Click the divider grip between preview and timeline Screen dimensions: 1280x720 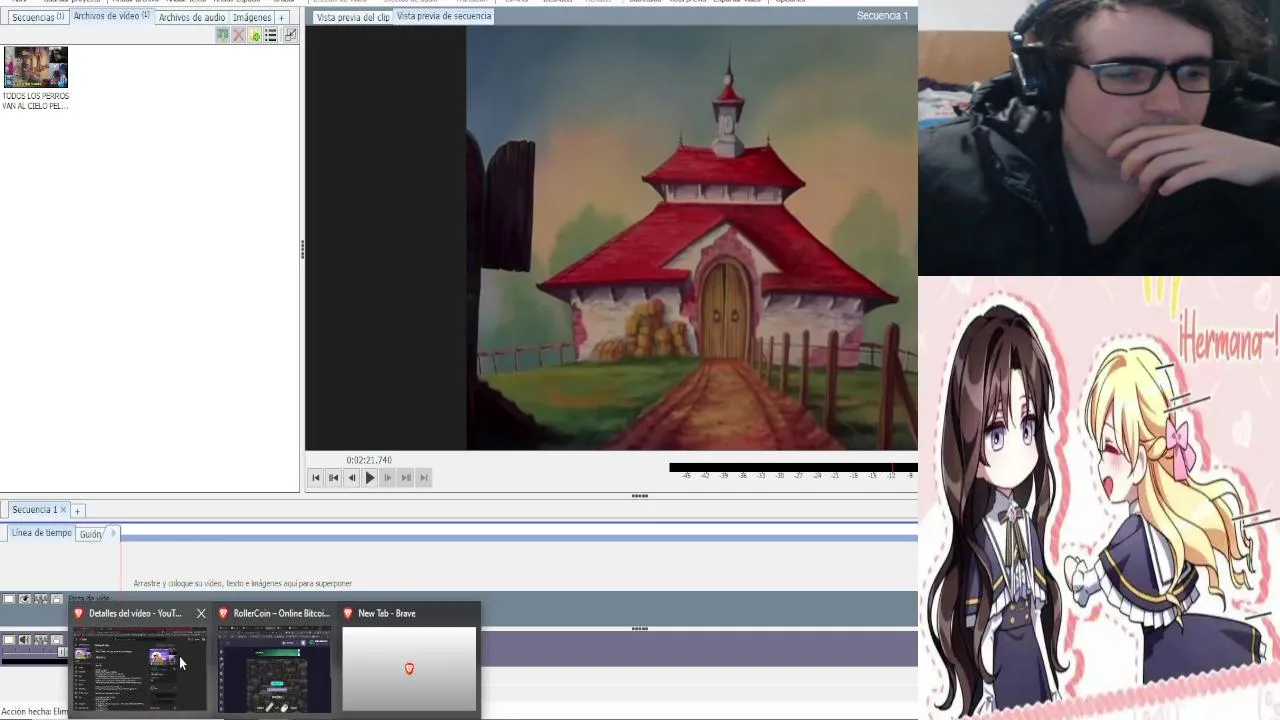tap(640, 496)
